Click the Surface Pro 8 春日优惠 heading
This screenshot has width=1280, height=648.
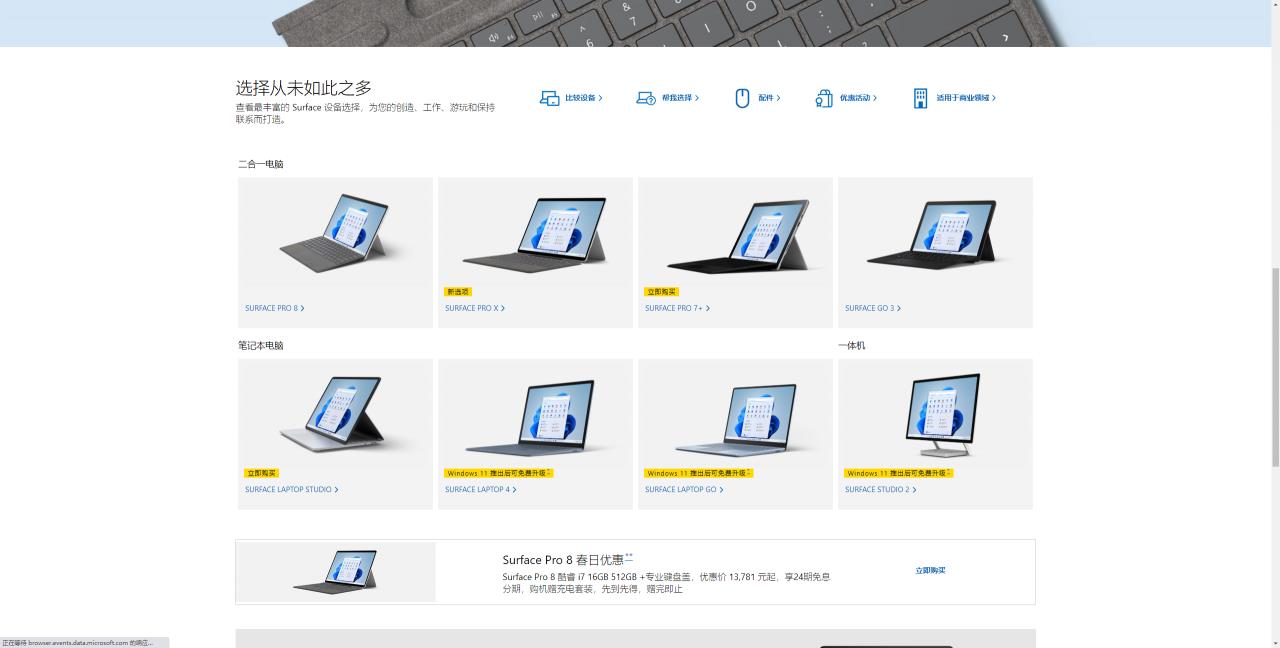click(x=567, y=560)
